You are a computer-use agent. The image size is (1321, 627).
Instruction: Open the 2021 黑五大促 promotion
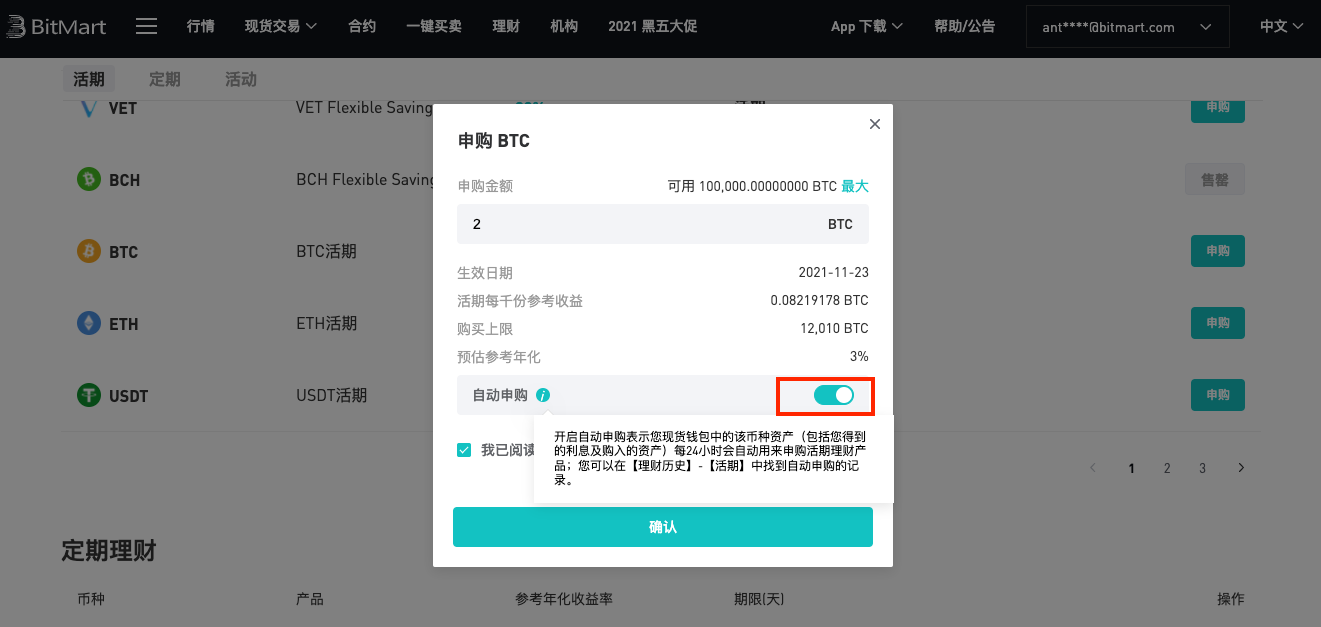click(x=652, y=26)
